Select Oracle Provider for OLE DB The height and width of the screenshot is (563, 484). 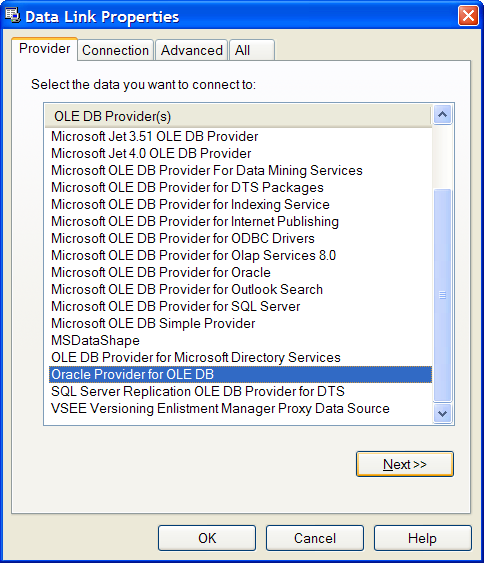point(240,374)
